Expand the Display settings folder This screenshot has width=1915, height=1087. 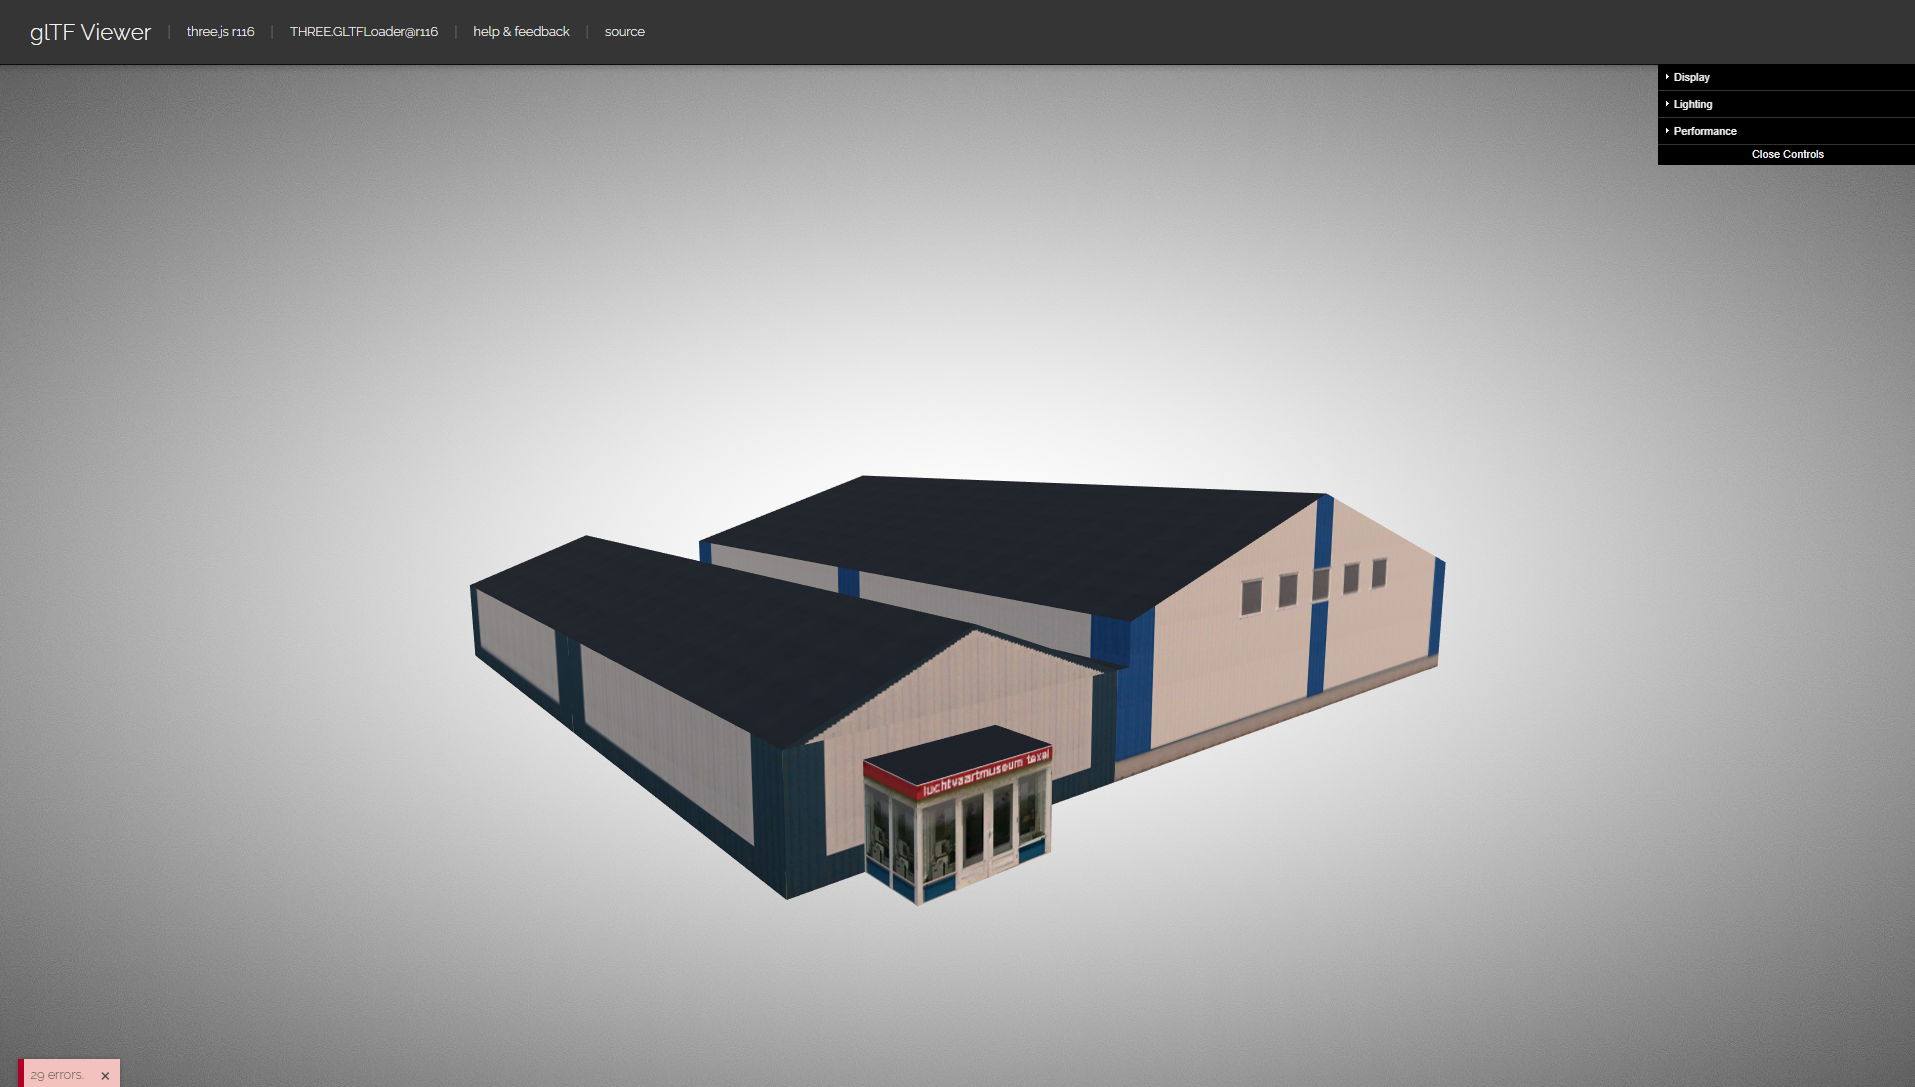click(x=1691, y=77)
